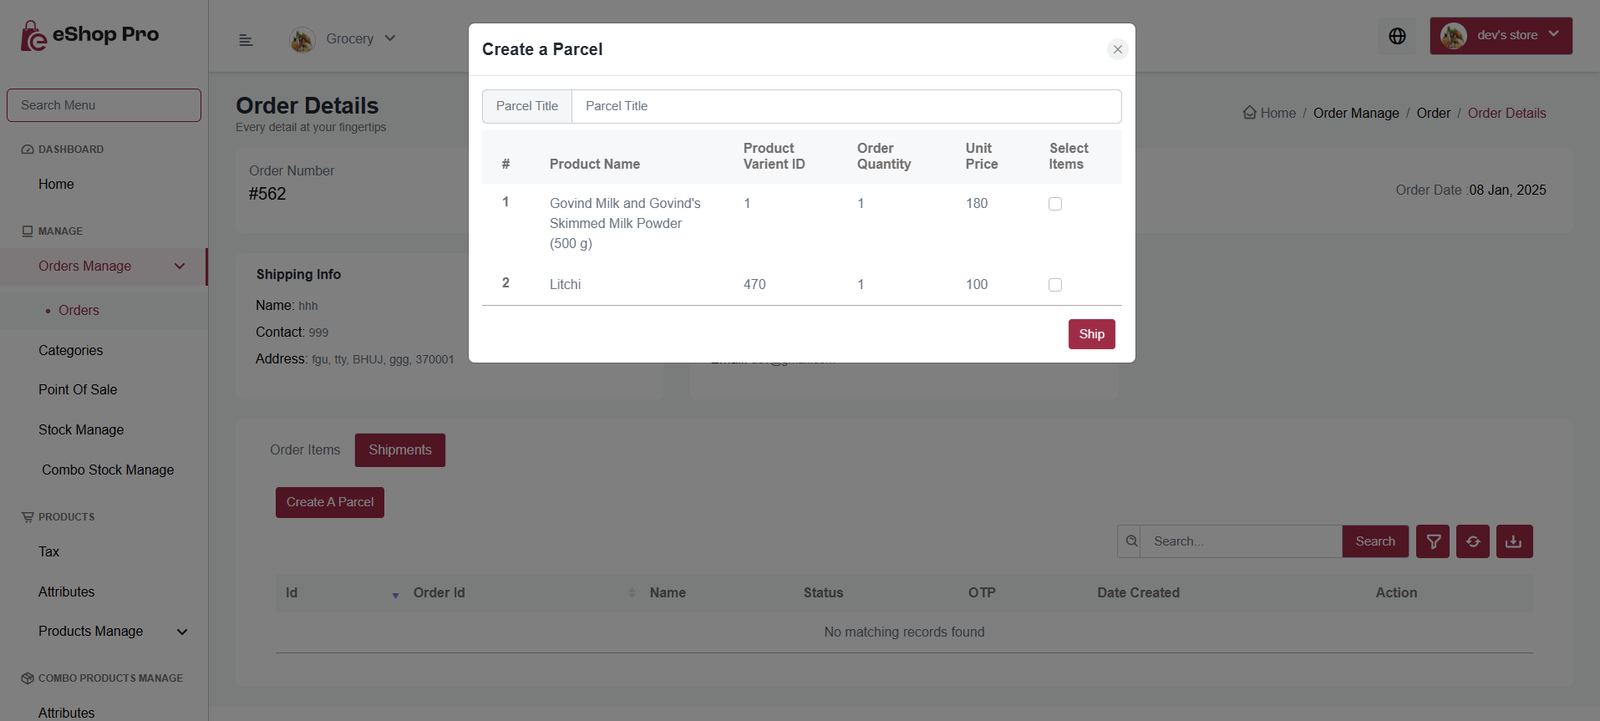Sort by Id column arrow

click(x=395, y=594)
